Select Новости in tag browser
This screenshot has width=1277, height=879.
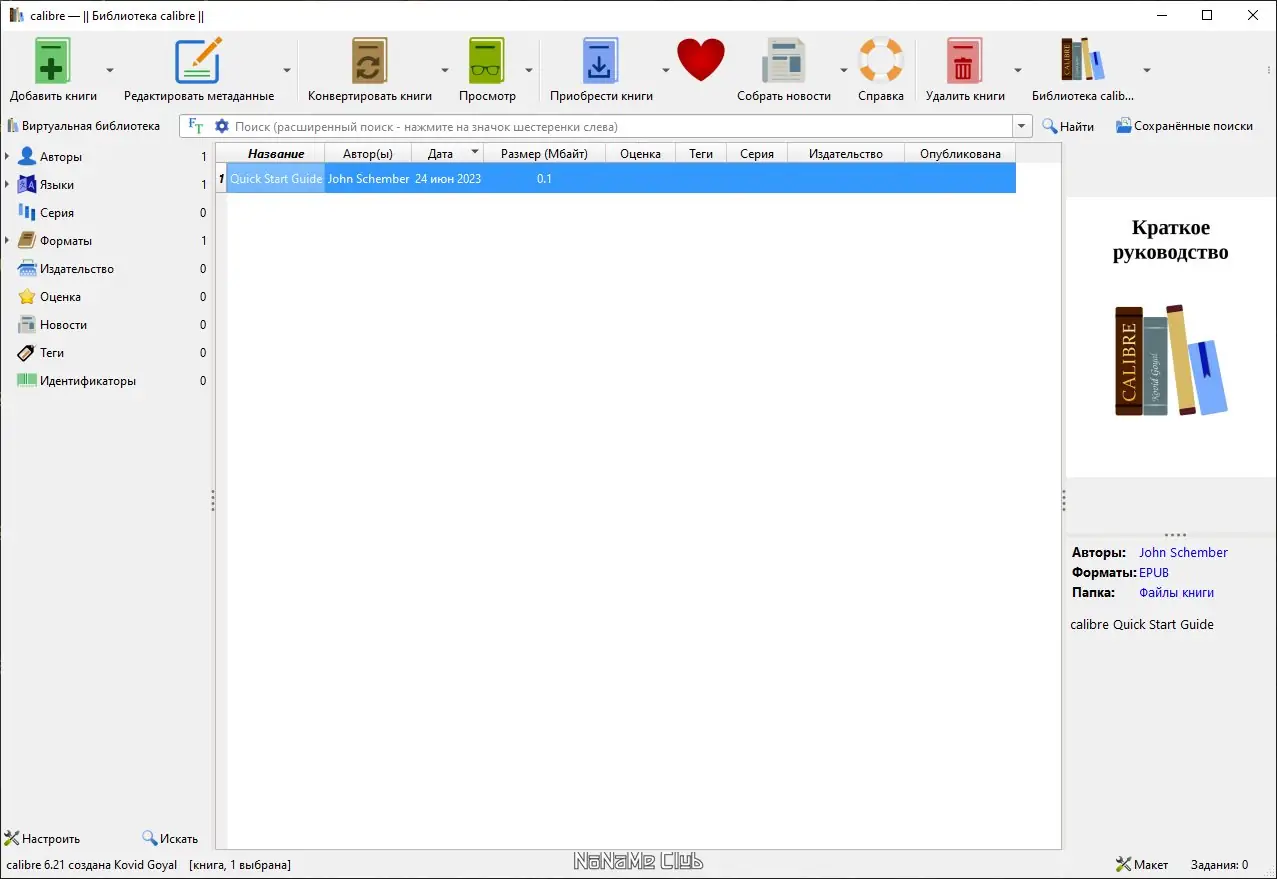coord(63,325)
